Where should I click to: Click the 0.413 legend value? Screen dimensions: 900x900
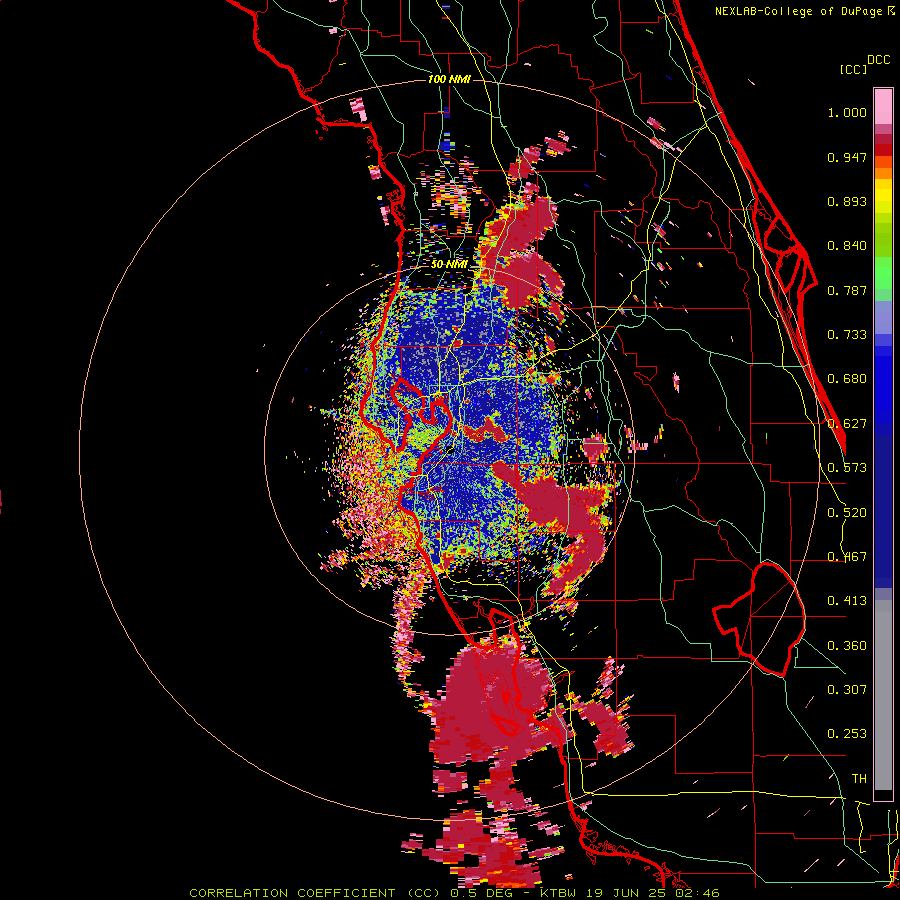847,601
